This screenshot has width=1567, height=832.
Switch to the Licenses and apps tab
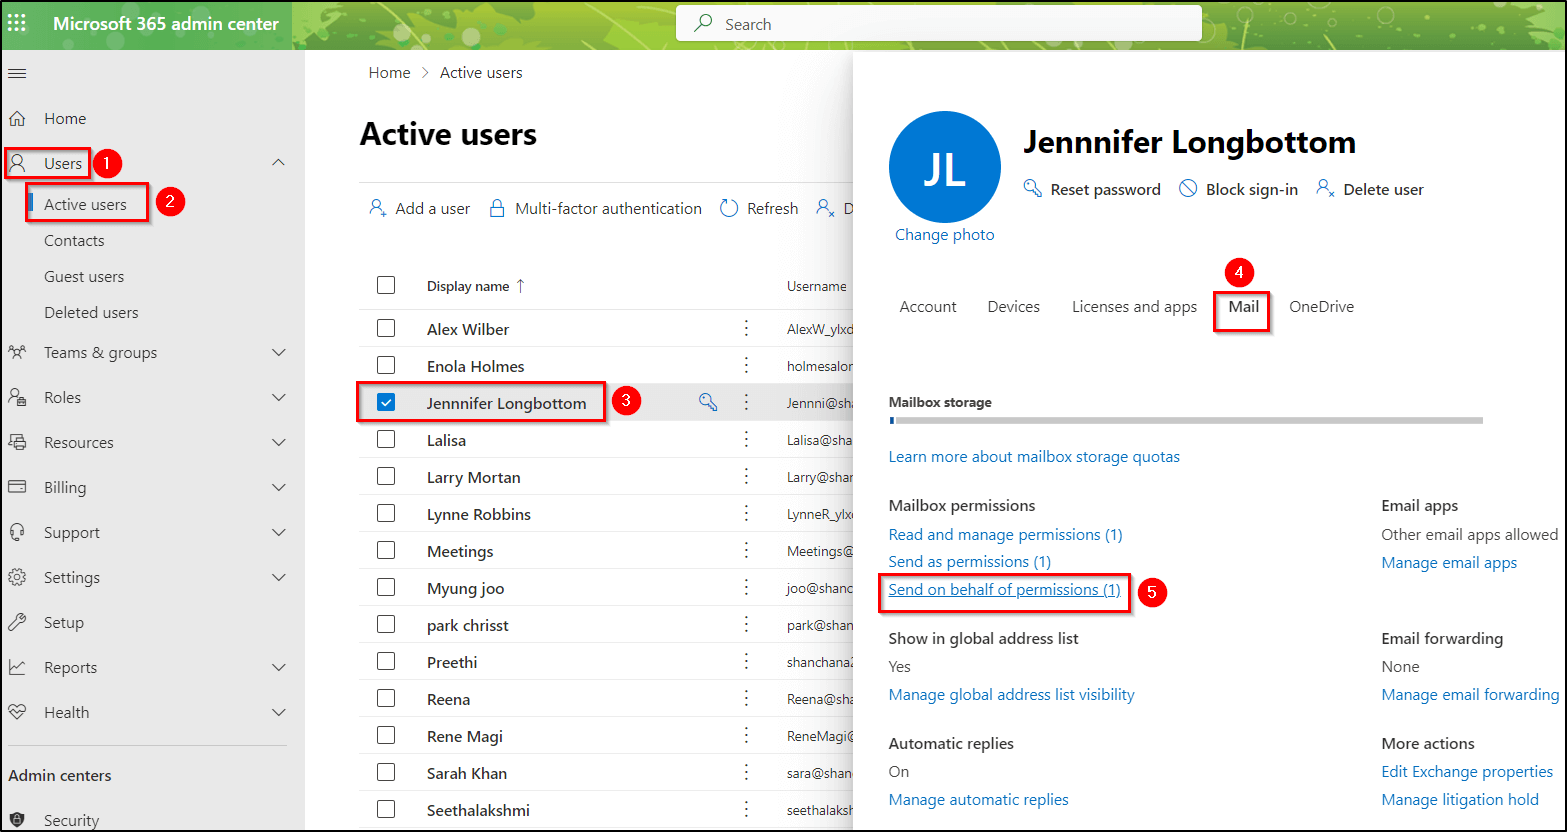tap(1133, 306)
